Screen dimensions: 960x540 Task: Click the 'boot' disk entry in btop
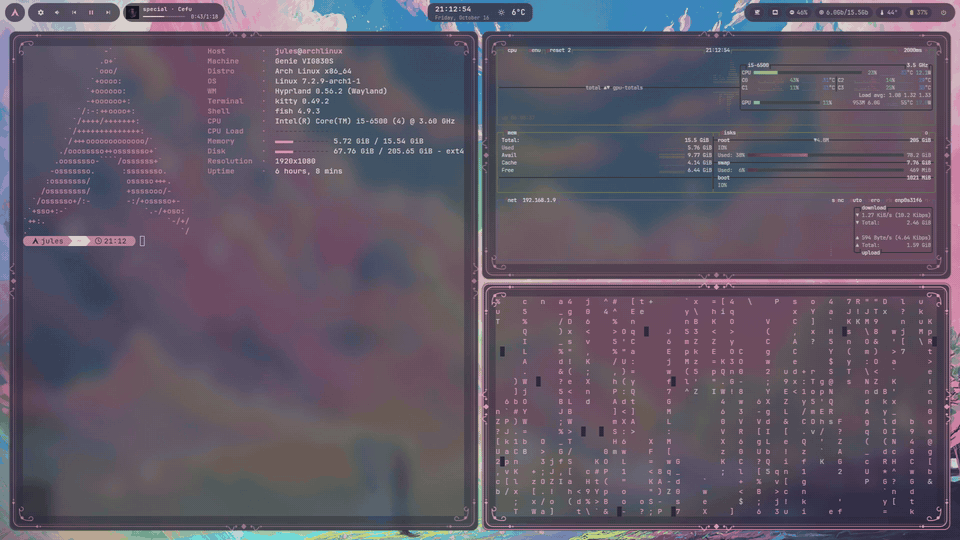(724, 178)
